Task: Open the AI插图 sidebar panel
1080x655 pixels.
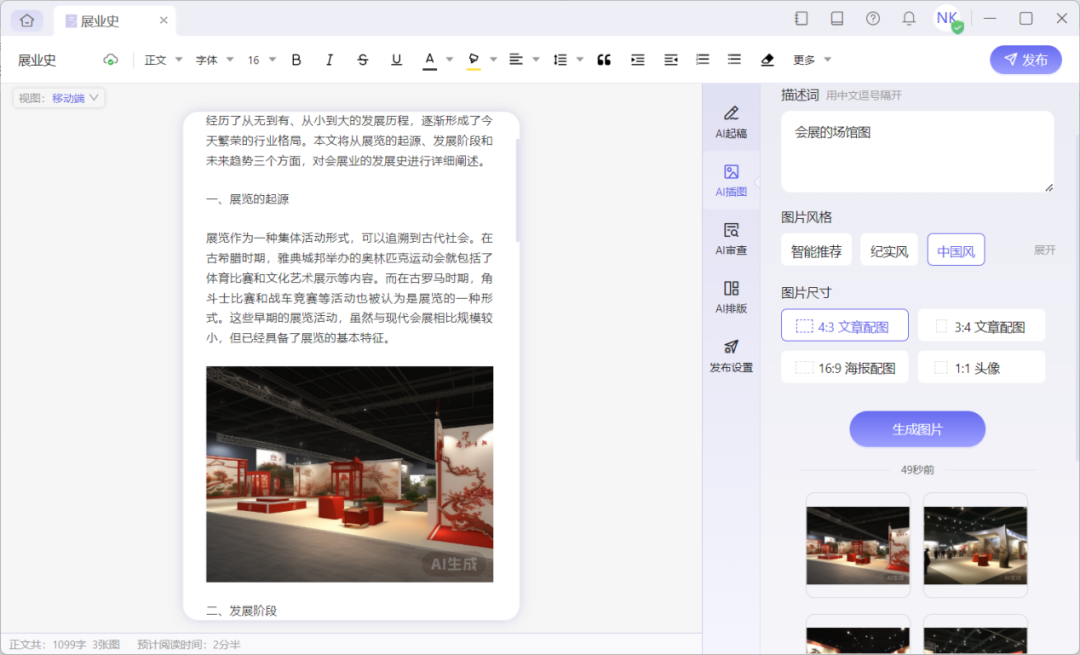Action: (x=731, y=180)
